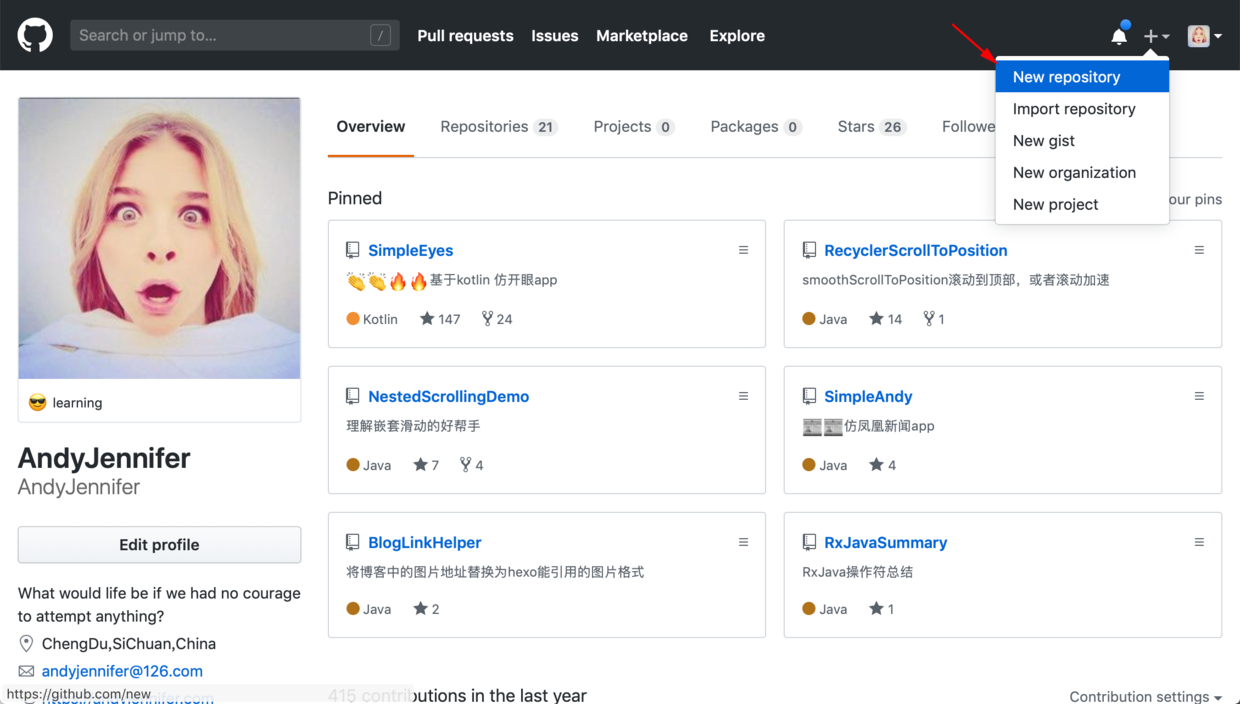Open Marketplace in the top navigation

(x=642, y=35)
